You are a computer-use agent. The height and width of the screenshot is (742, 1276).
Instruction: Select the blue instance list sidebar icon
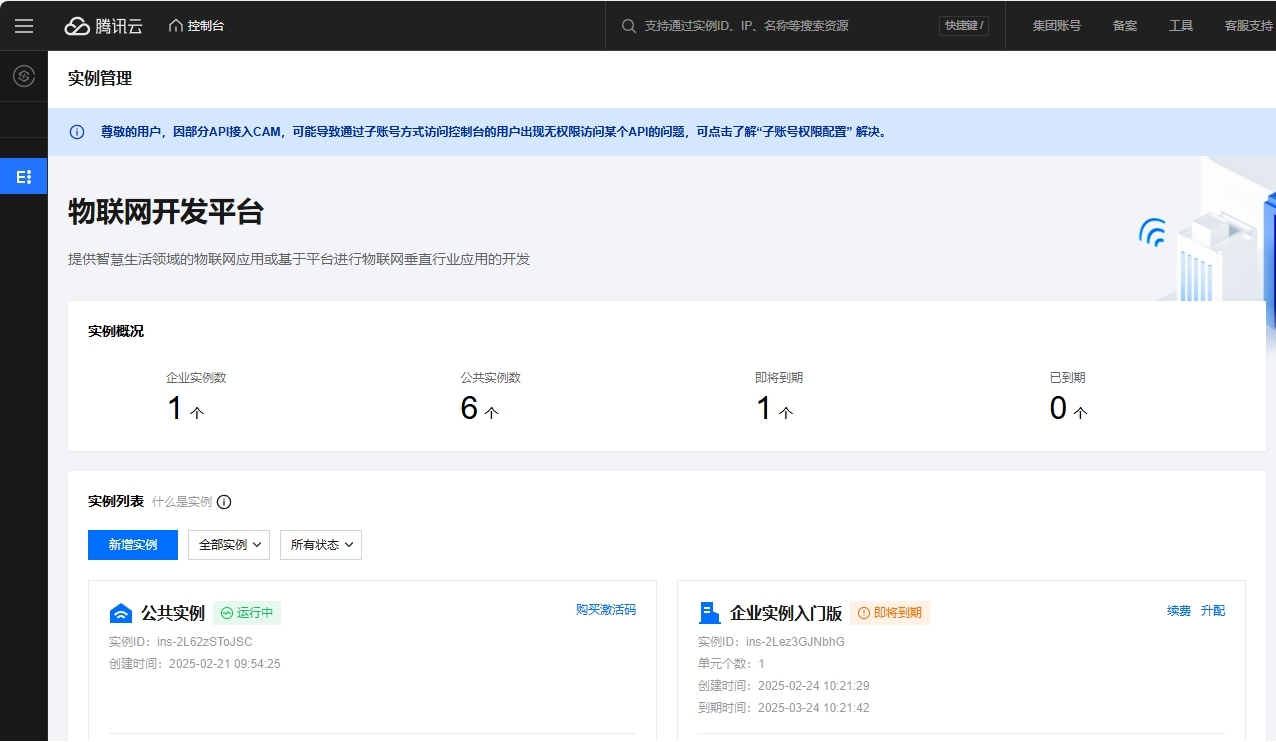24,177
